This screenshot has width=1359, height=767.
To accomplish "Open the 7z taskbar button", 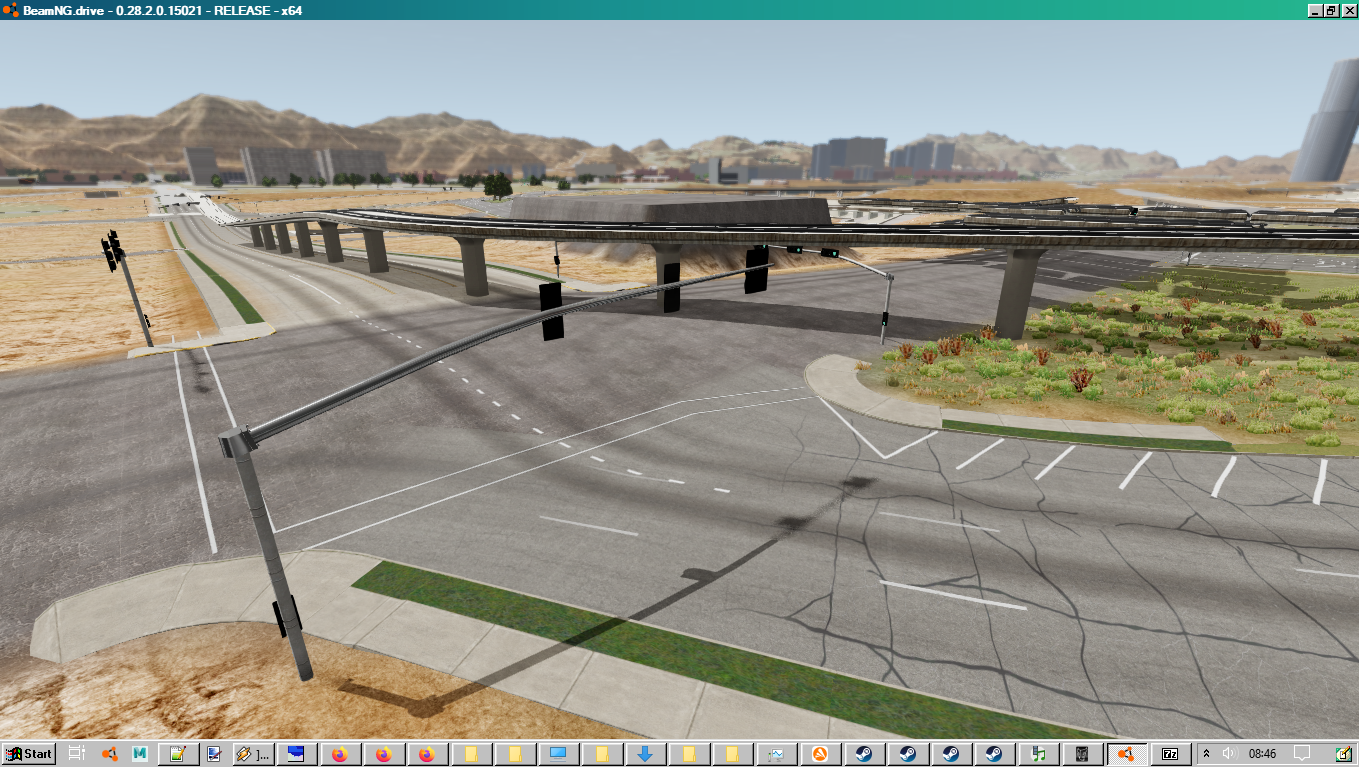I will tap(1170, 754).
